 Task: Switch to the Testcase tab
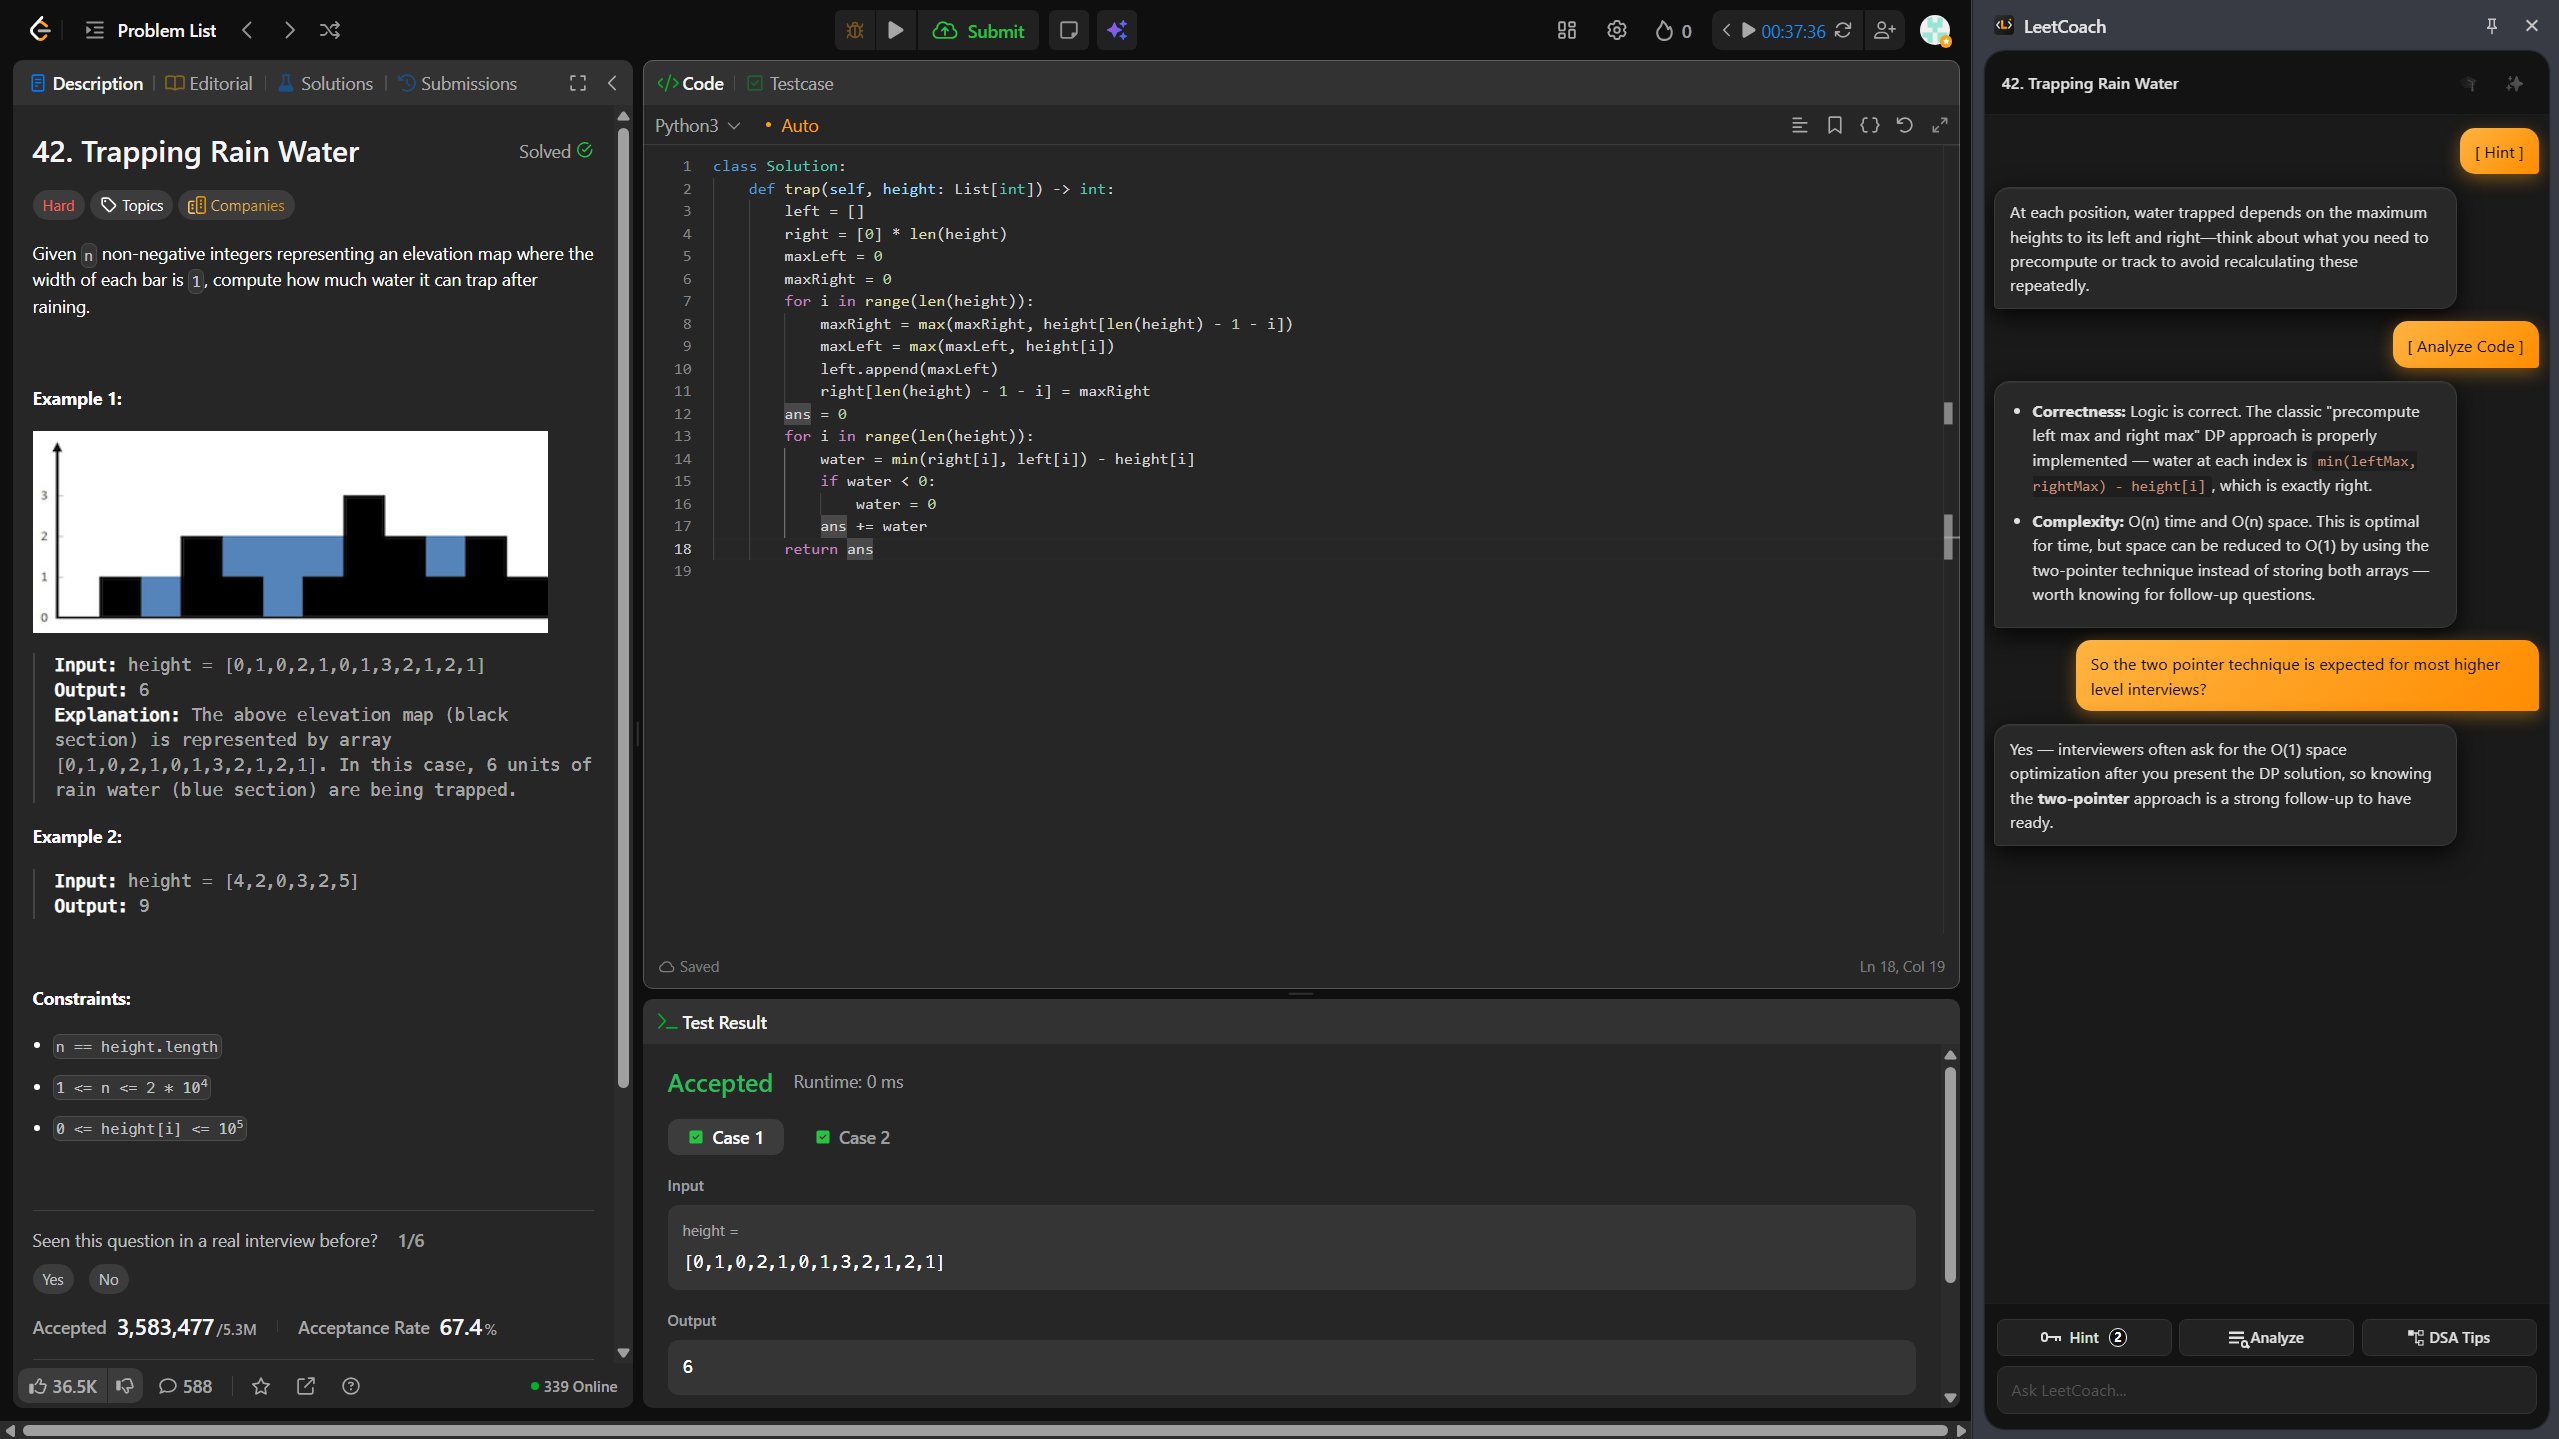point(790,83)
